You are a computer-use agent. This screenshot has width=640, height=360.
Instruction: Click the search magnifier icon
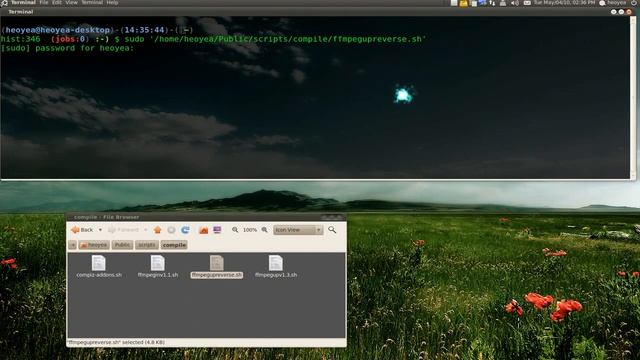click(332, 230)
